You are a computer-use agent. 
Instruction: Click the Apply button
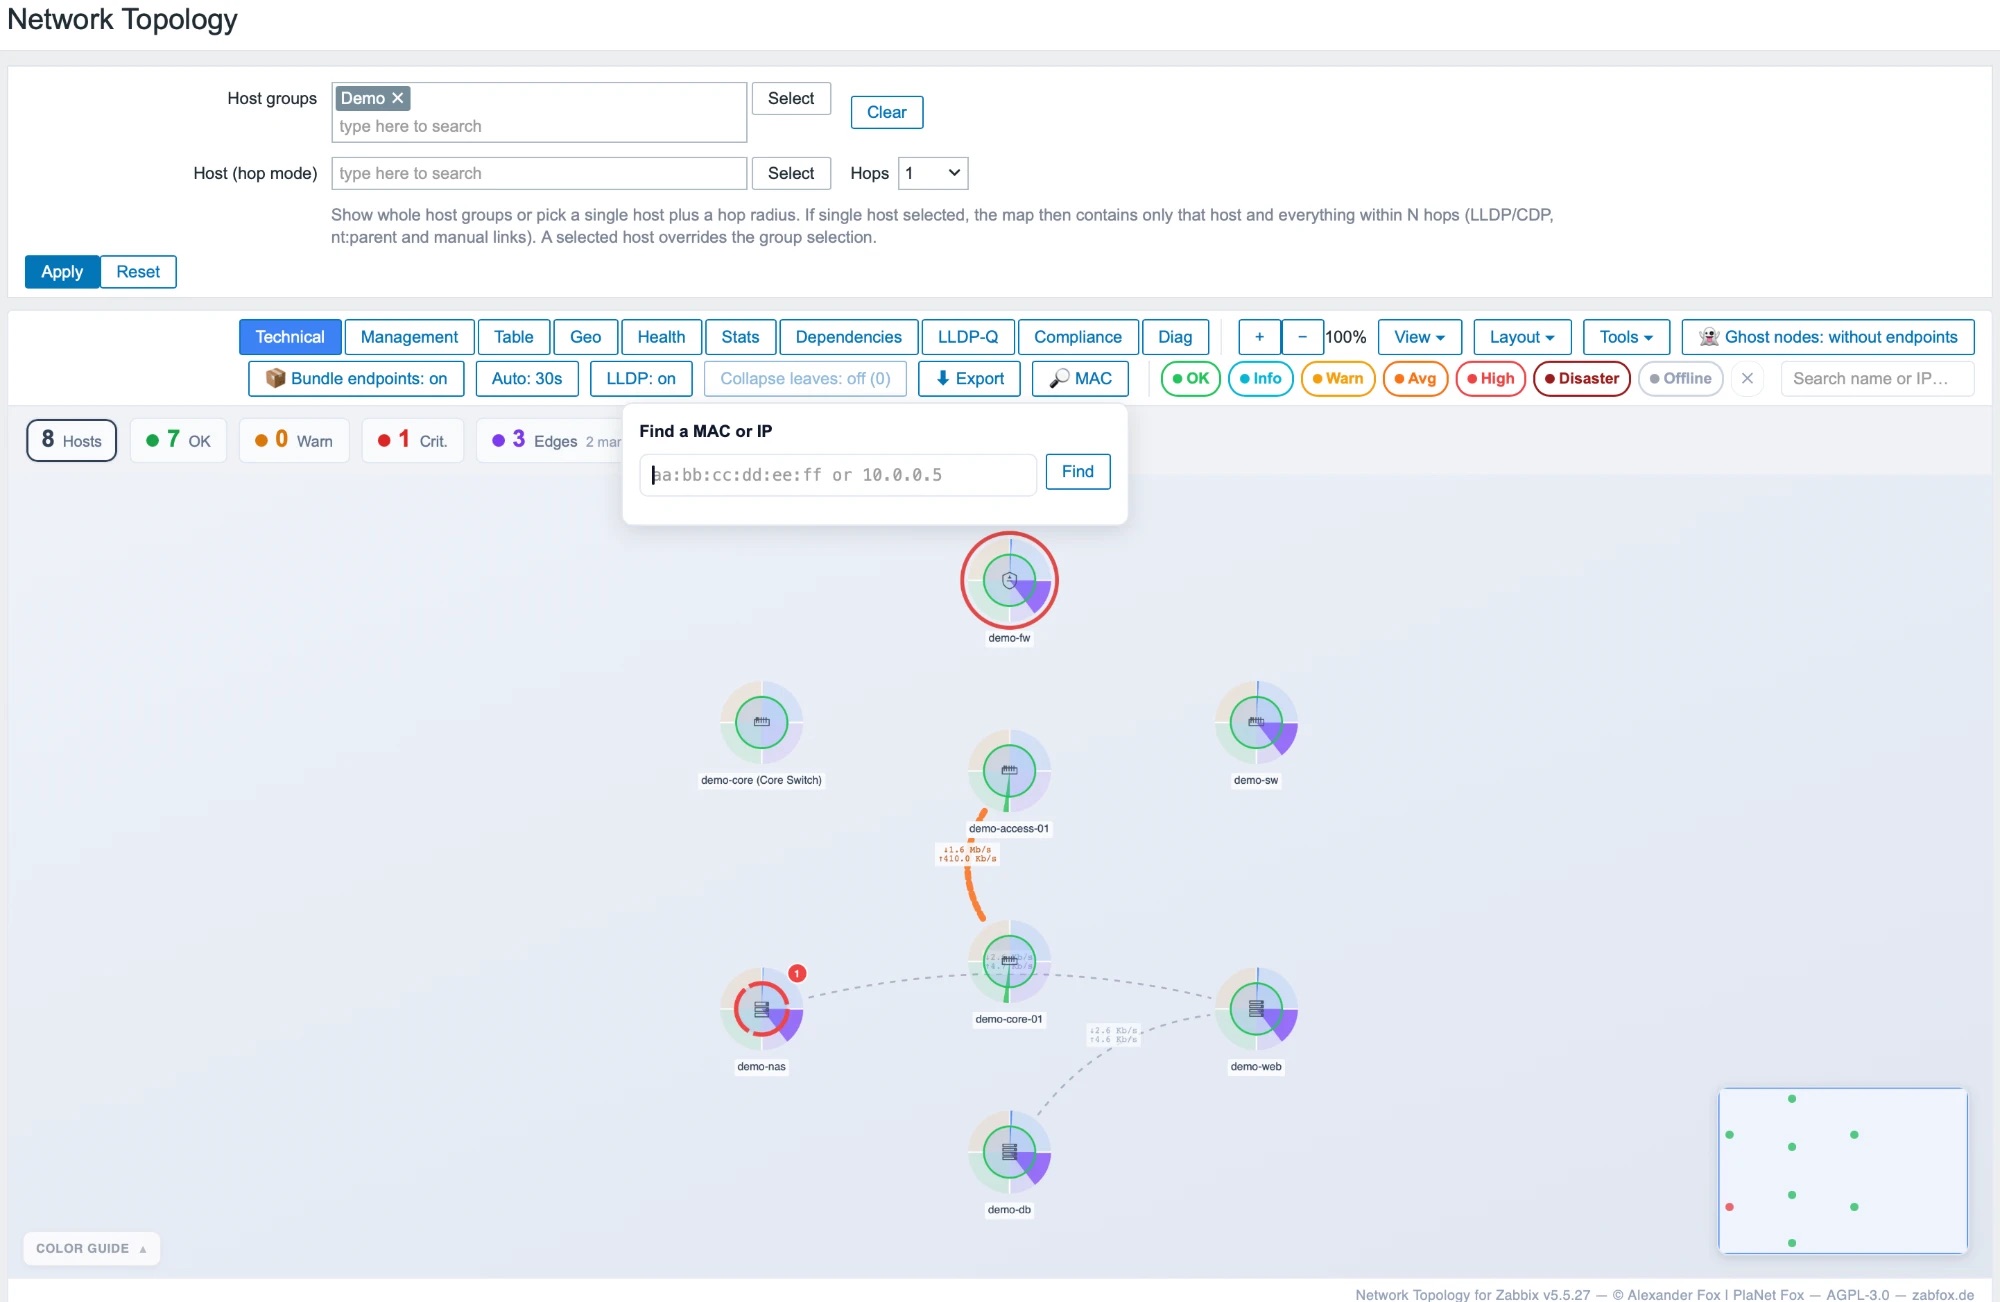point(62,272)
